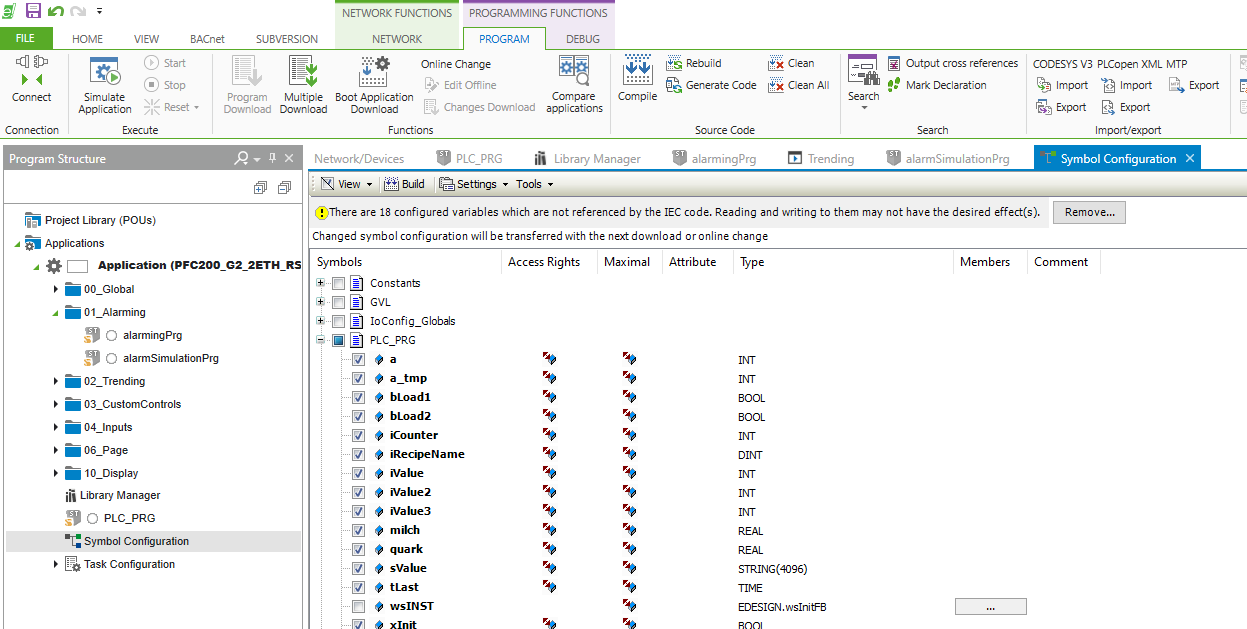This screenshot has width=1247, height=629.
Task: Click the ellipsis button for wsINST members
Action: (x=990, y=607)
